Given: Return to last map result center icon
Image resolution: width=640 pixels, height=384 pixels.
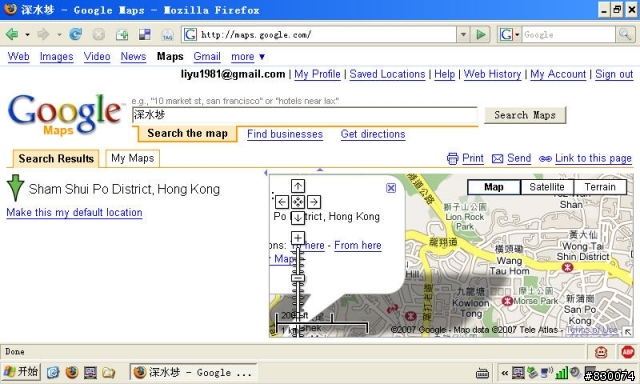Looking at the screenshot, I should (x=298, y=202).
